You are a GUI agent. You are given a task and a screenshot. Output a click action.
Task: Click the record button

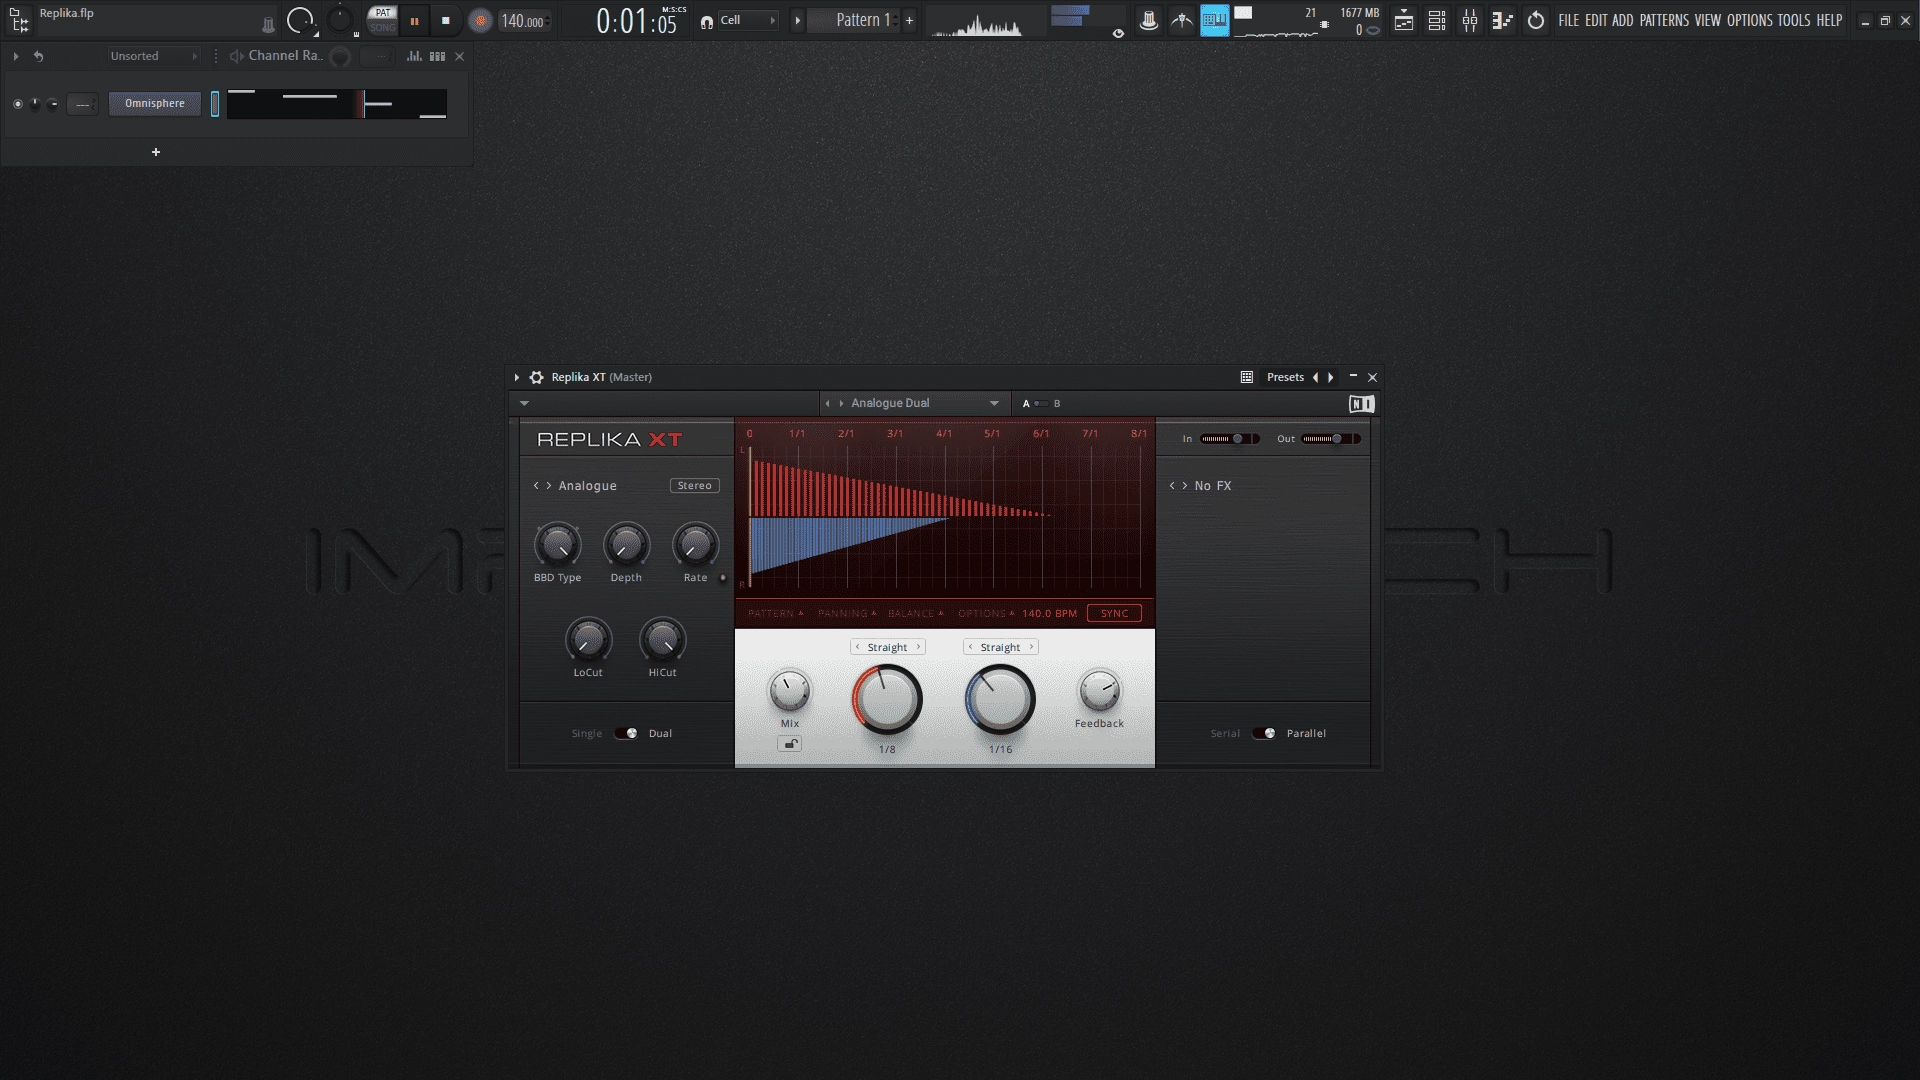pyautogui.click(x=480, y=21)
